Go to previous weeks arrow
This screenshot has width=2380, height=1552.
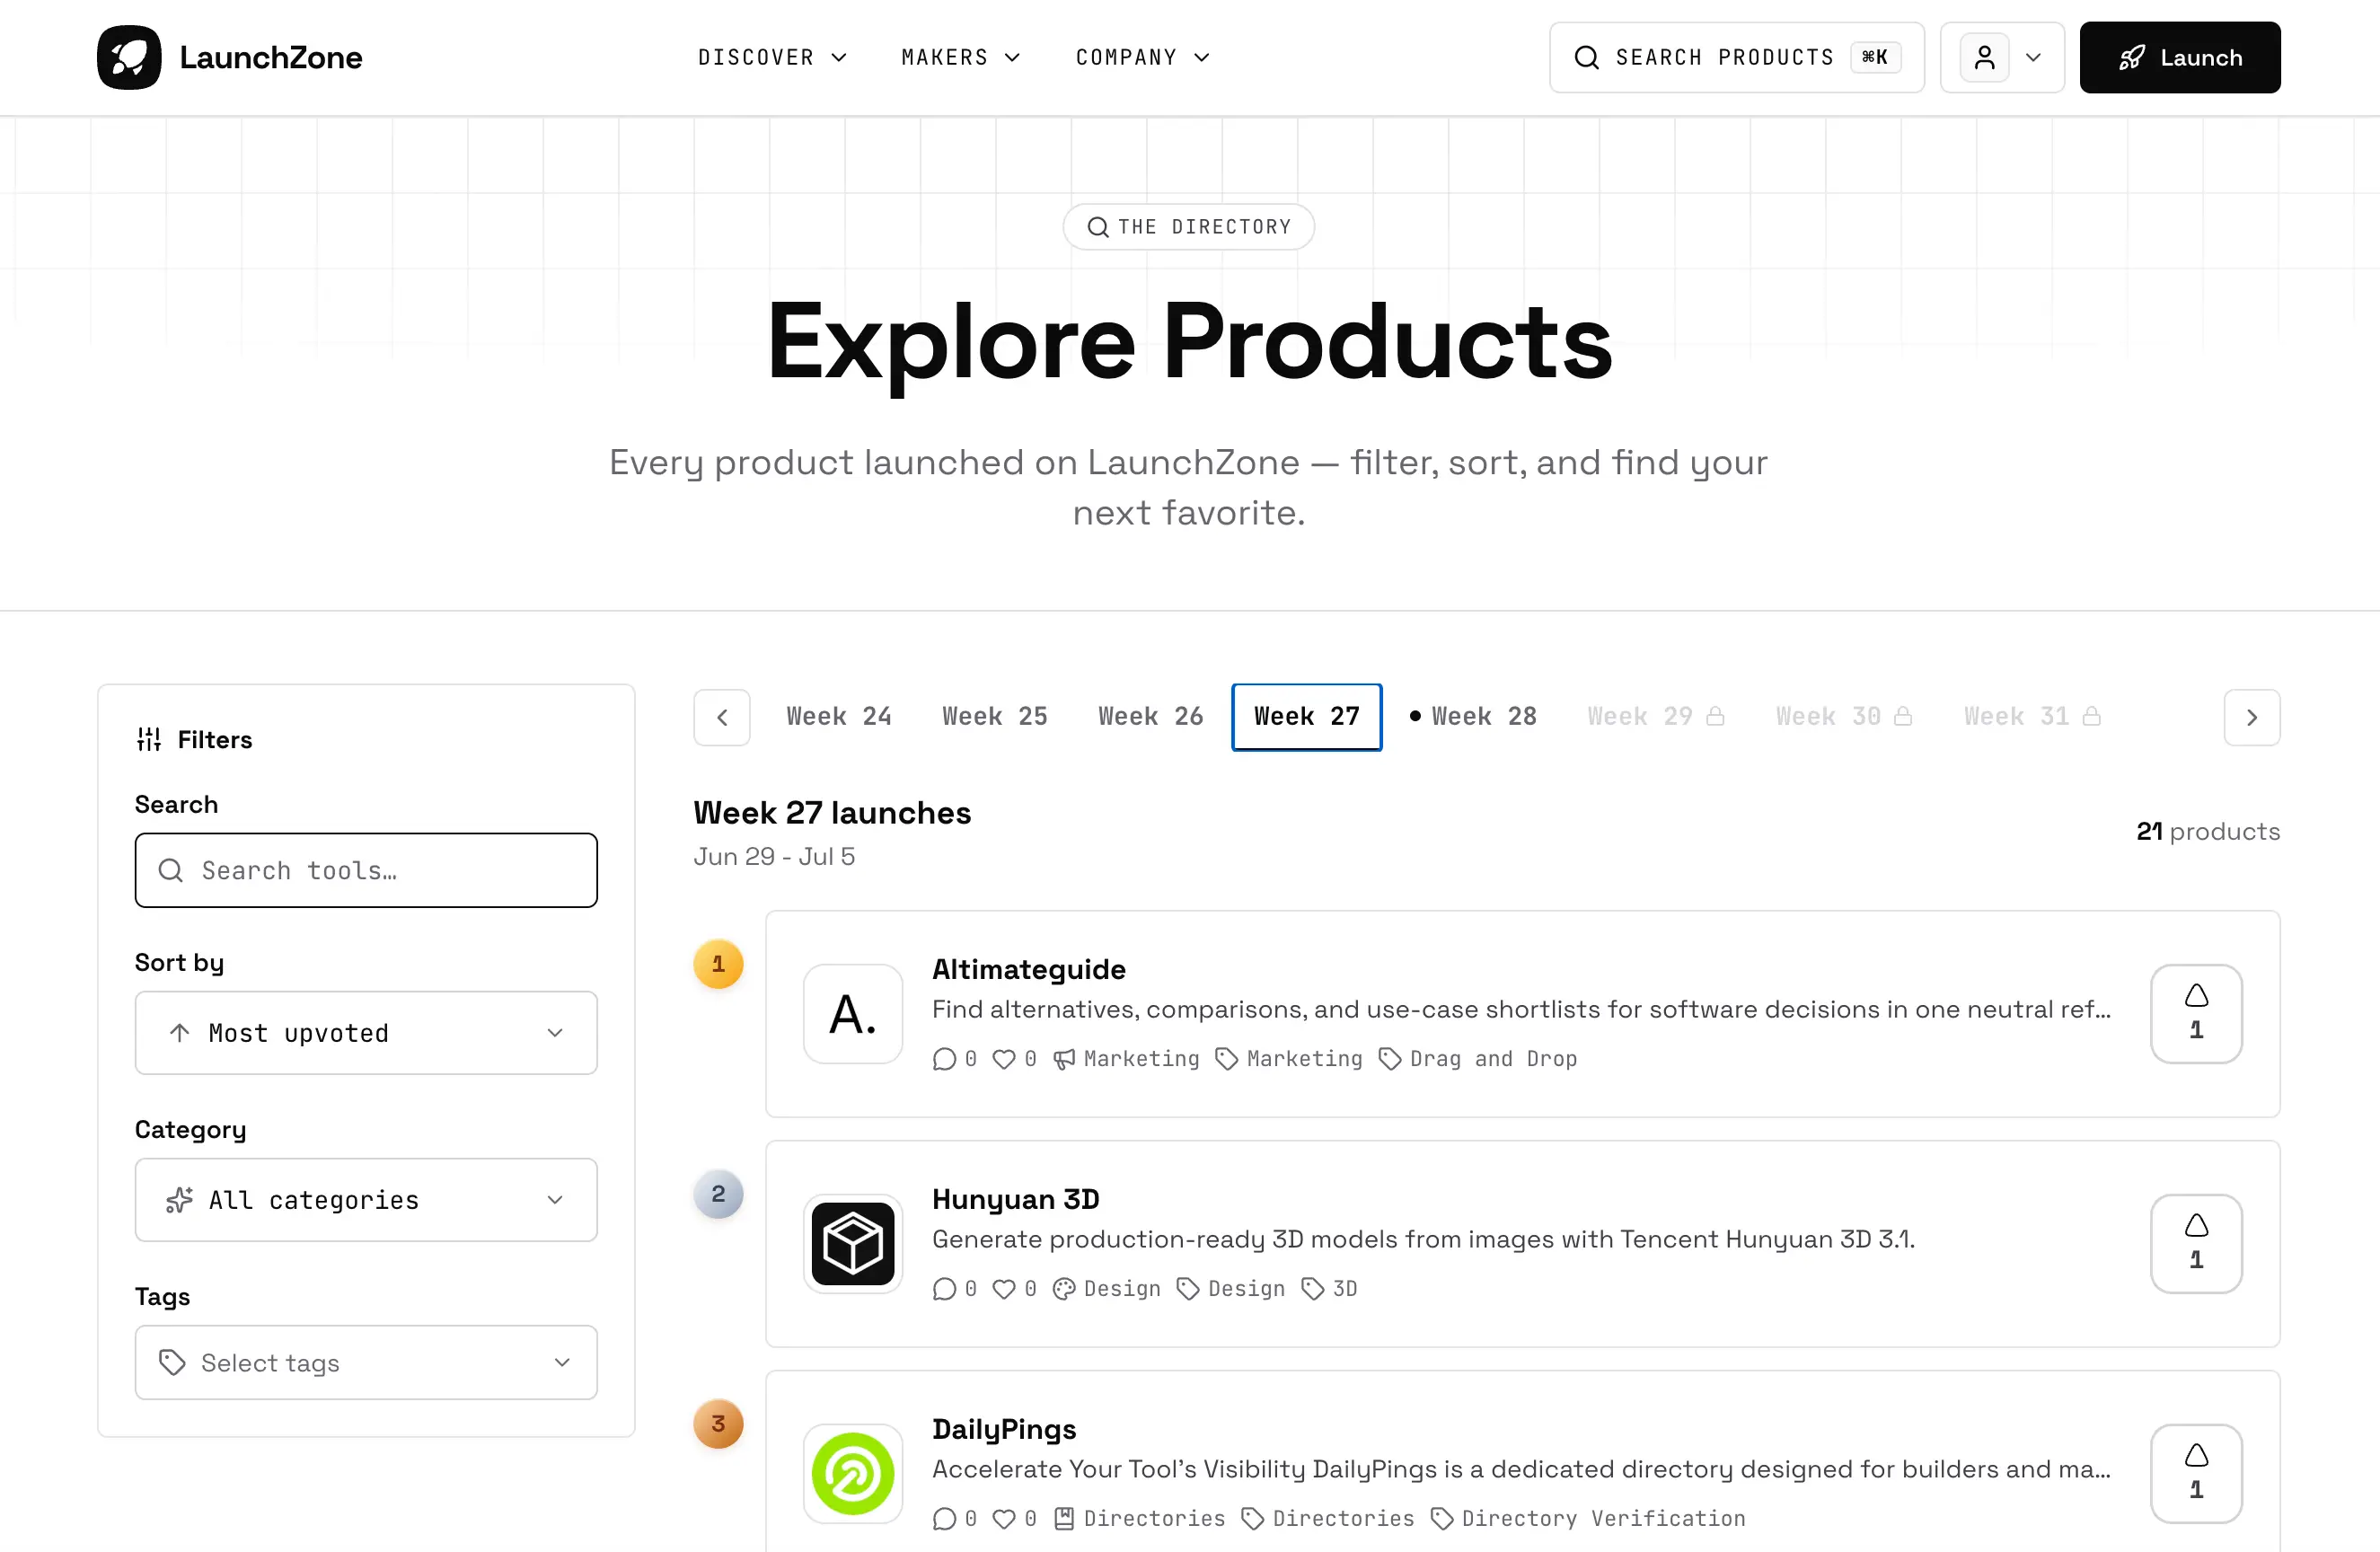tap(722, 717)
